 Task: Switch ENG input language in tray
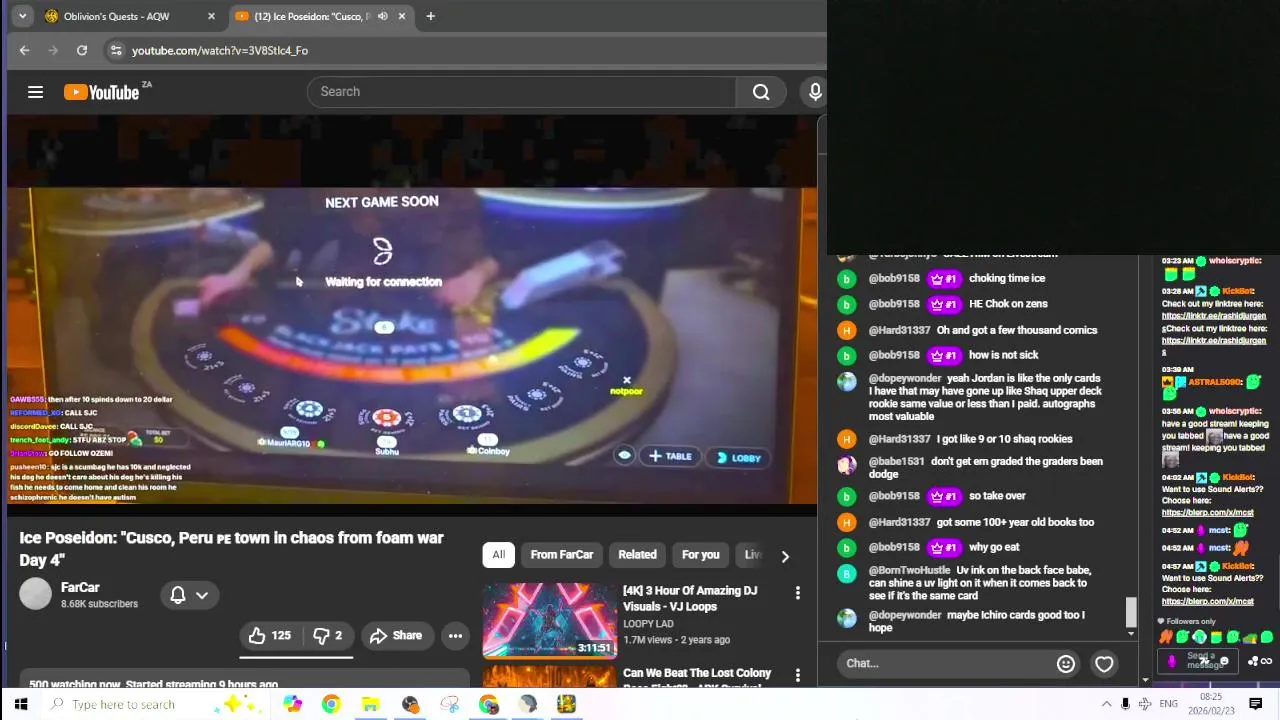(1168, 704)
